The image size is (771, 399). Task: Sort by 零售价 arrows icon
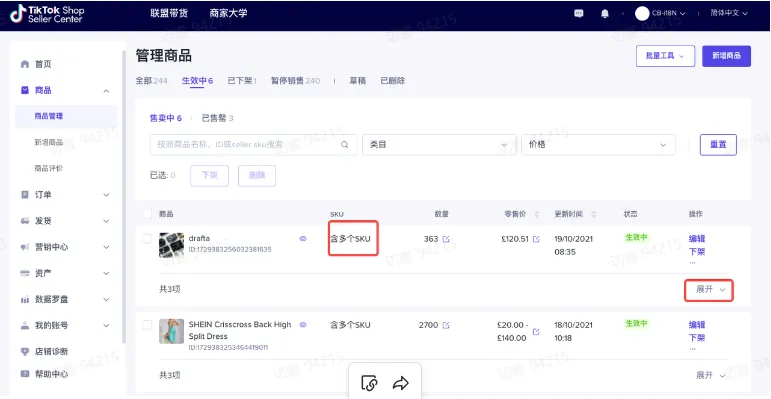[x=536, y=214]
